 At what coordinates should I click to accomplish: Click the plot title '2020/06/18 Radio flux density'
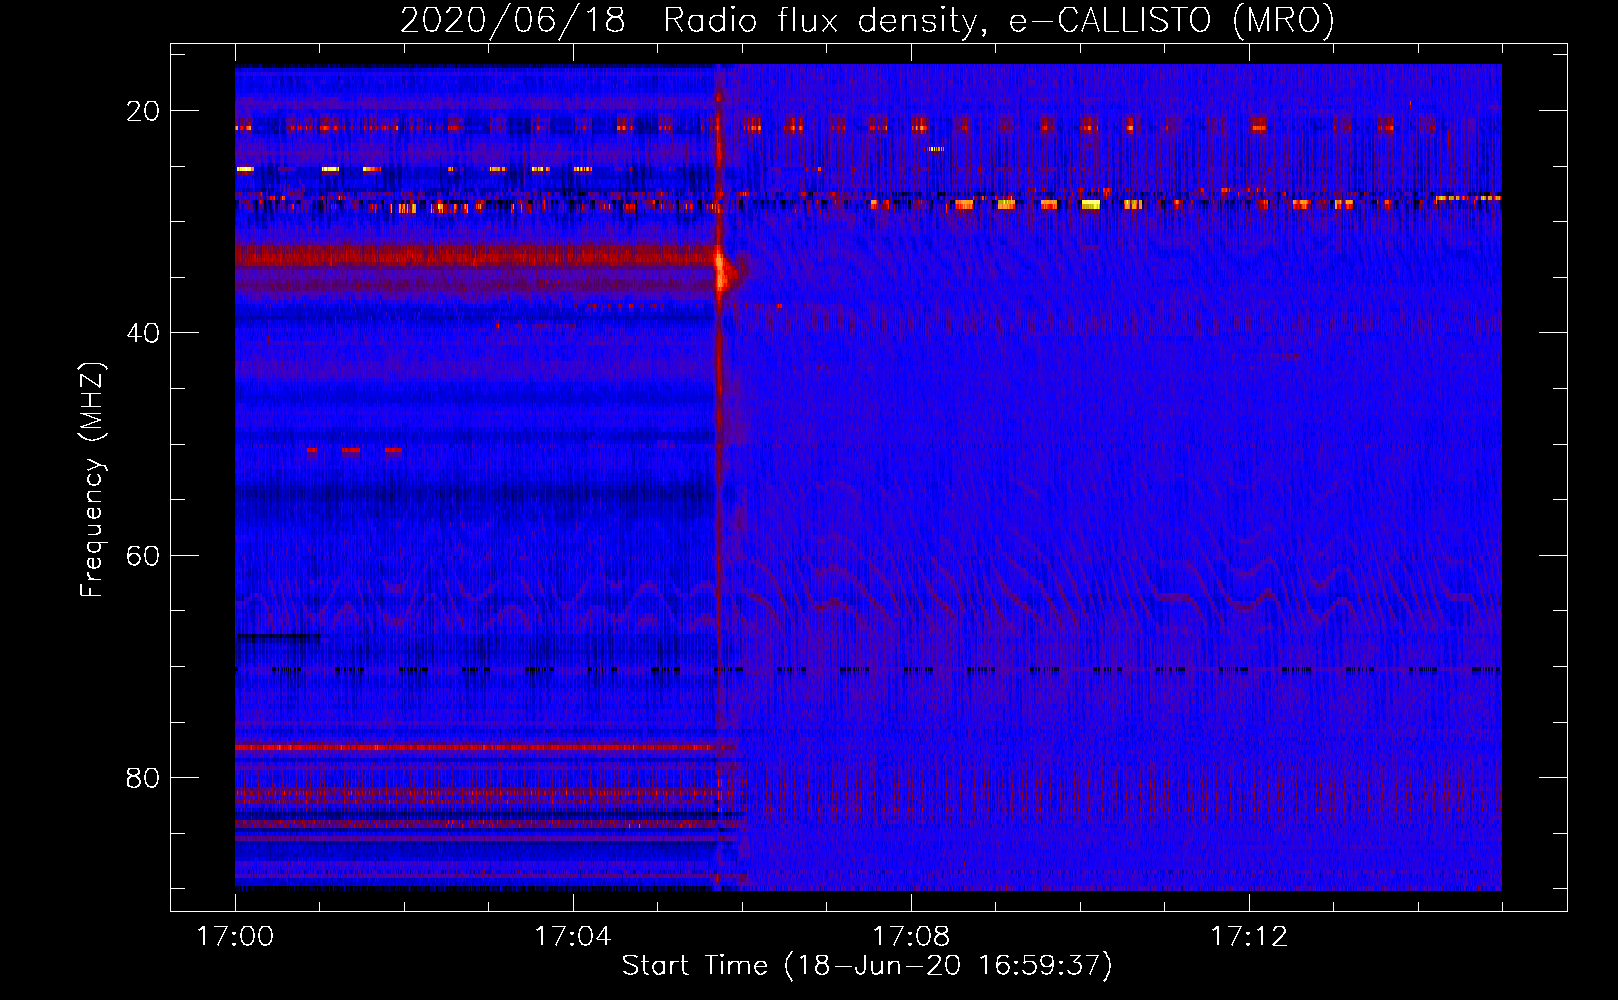point(867,21)
